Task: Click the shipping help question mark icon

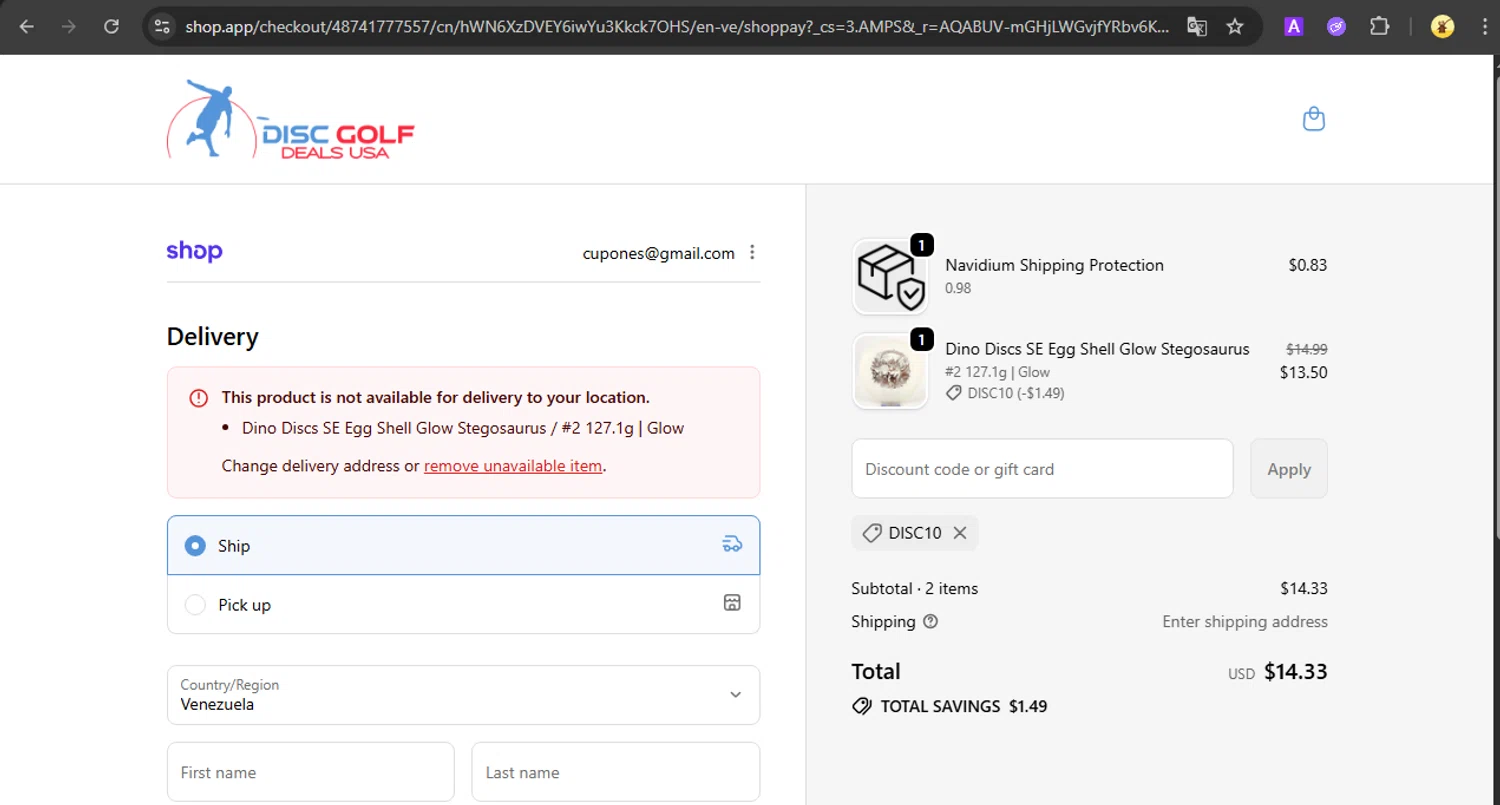Action: 931,622
